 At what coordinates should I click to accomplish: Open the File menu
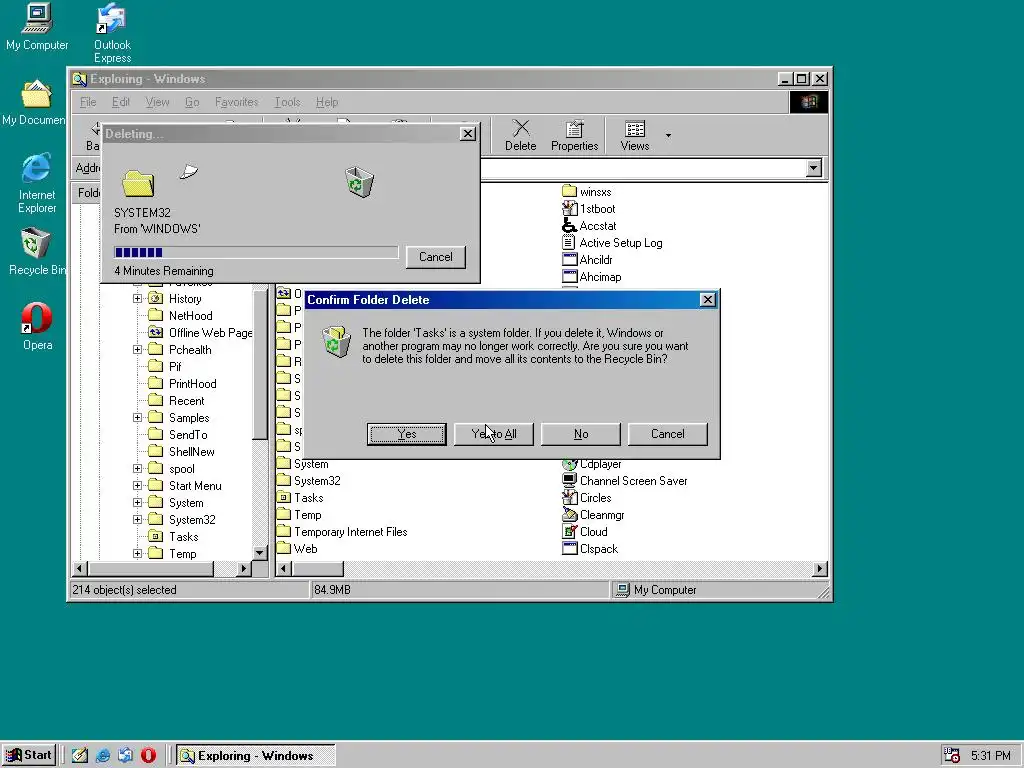[88, 102]
